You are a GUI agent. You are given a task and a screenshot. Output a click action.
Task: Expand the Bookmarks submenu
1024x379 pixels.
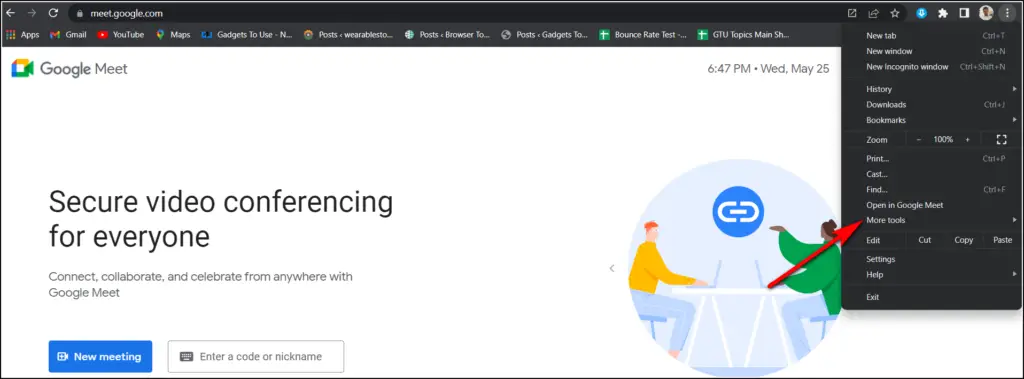(x=931, y=120)
